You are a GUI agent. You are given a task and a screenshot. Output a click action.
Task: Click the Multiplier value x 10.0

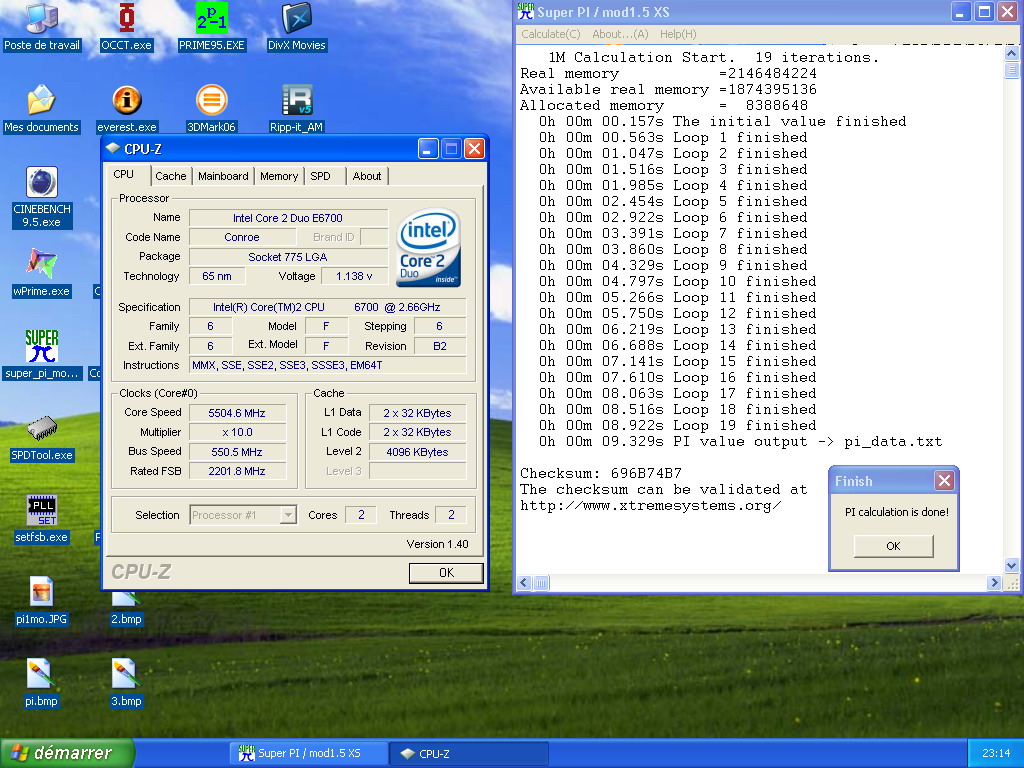(237, 432)
